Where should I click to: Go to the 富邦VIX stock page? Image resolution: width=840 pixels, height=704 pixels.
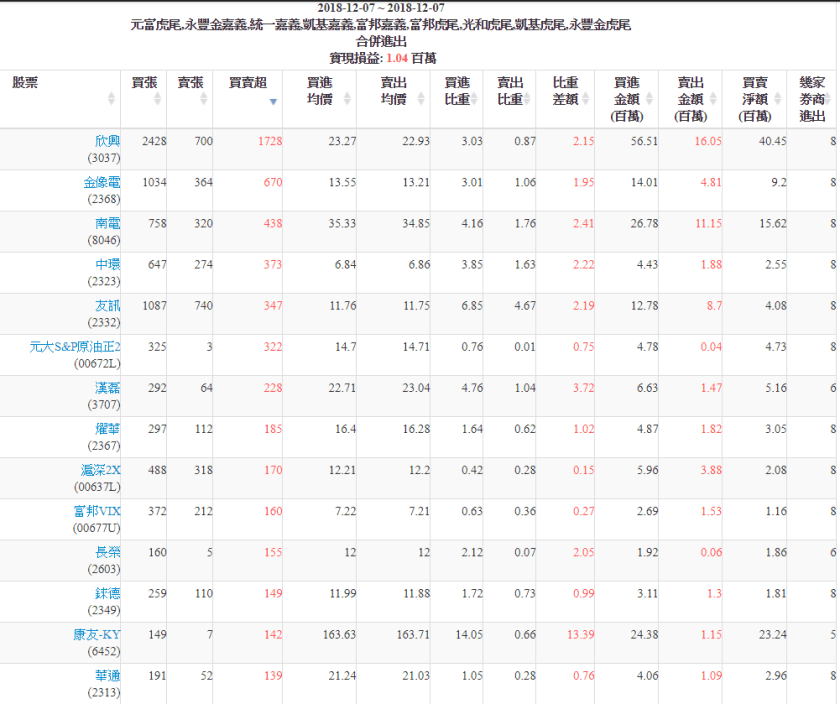(95, 510)
